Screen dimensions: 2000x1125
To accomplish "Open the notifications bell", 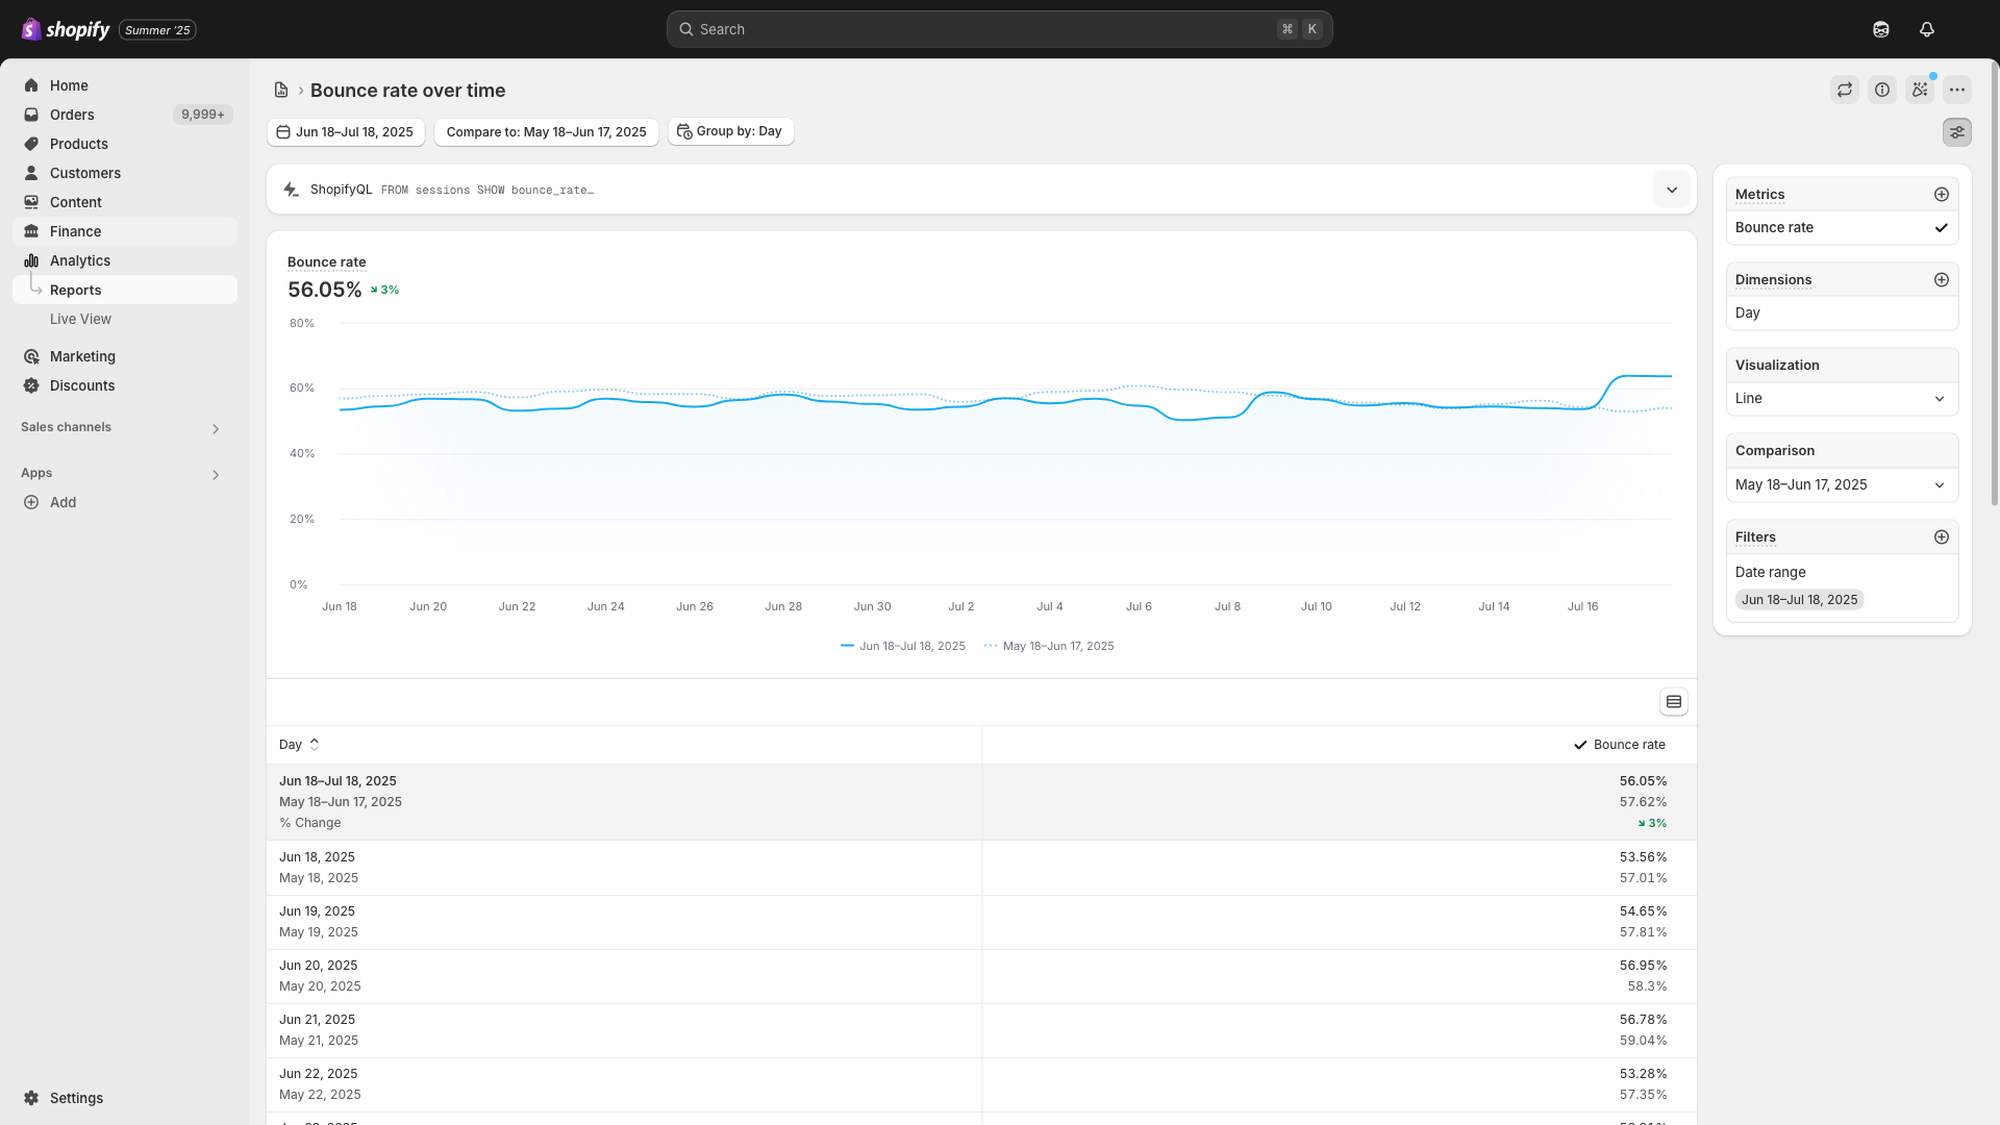I will [x=1927, y=29].
